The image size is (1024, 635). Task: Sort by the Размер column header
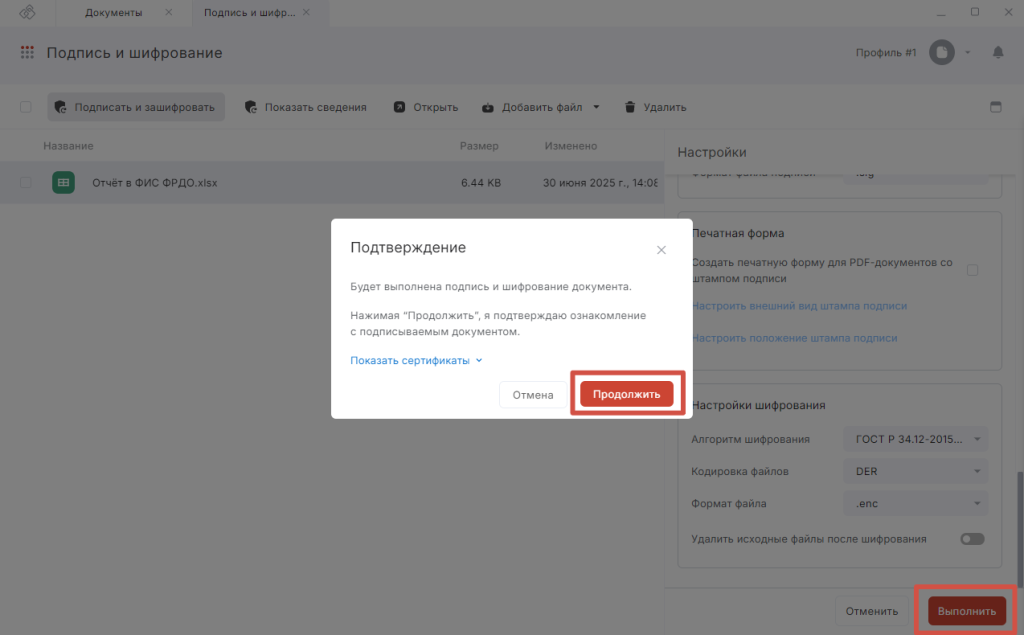[x=479, y=146]
